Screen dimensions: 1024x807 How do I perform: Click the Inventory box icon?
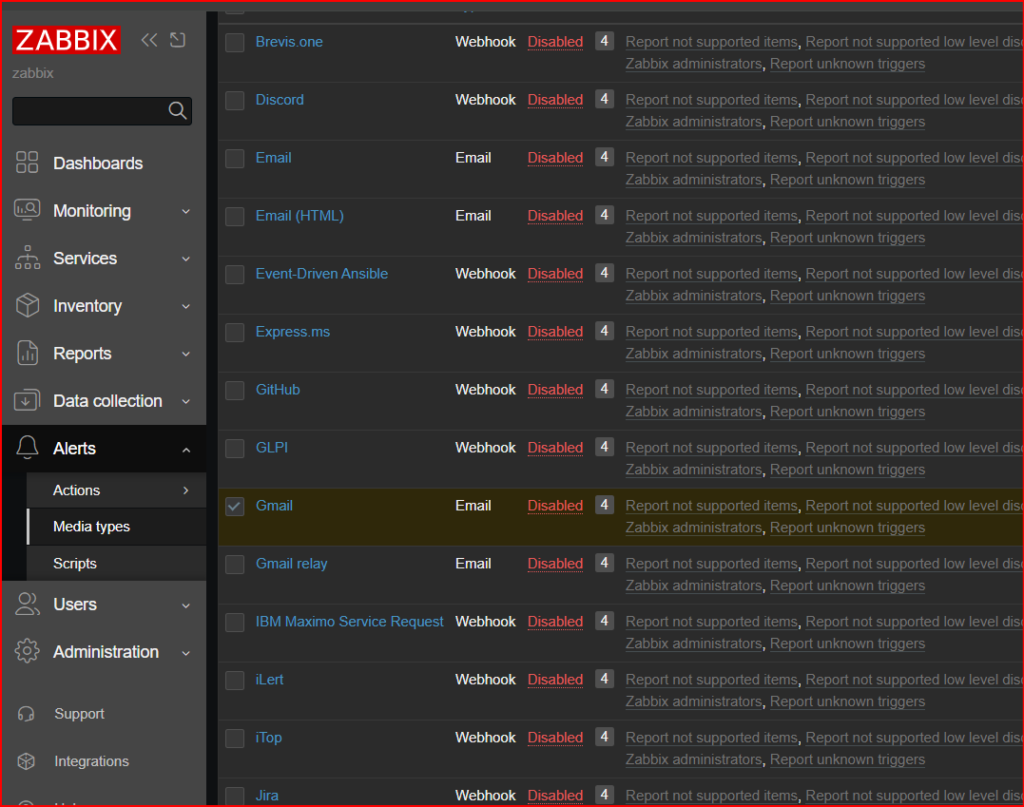pos(27,305)
